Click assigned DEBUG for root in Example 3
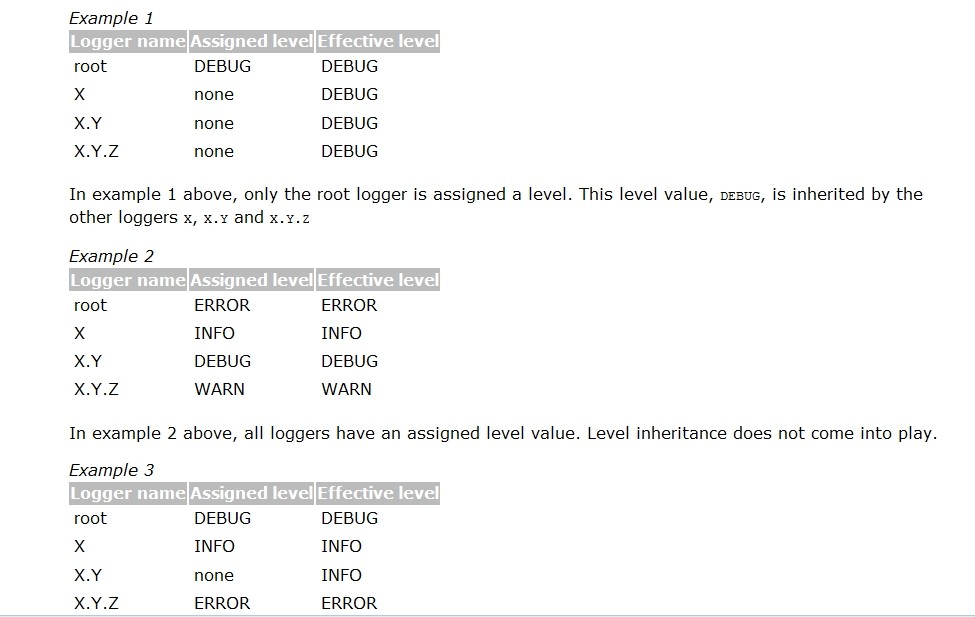Viewport: 975px width, 617px height. (223, 519)
